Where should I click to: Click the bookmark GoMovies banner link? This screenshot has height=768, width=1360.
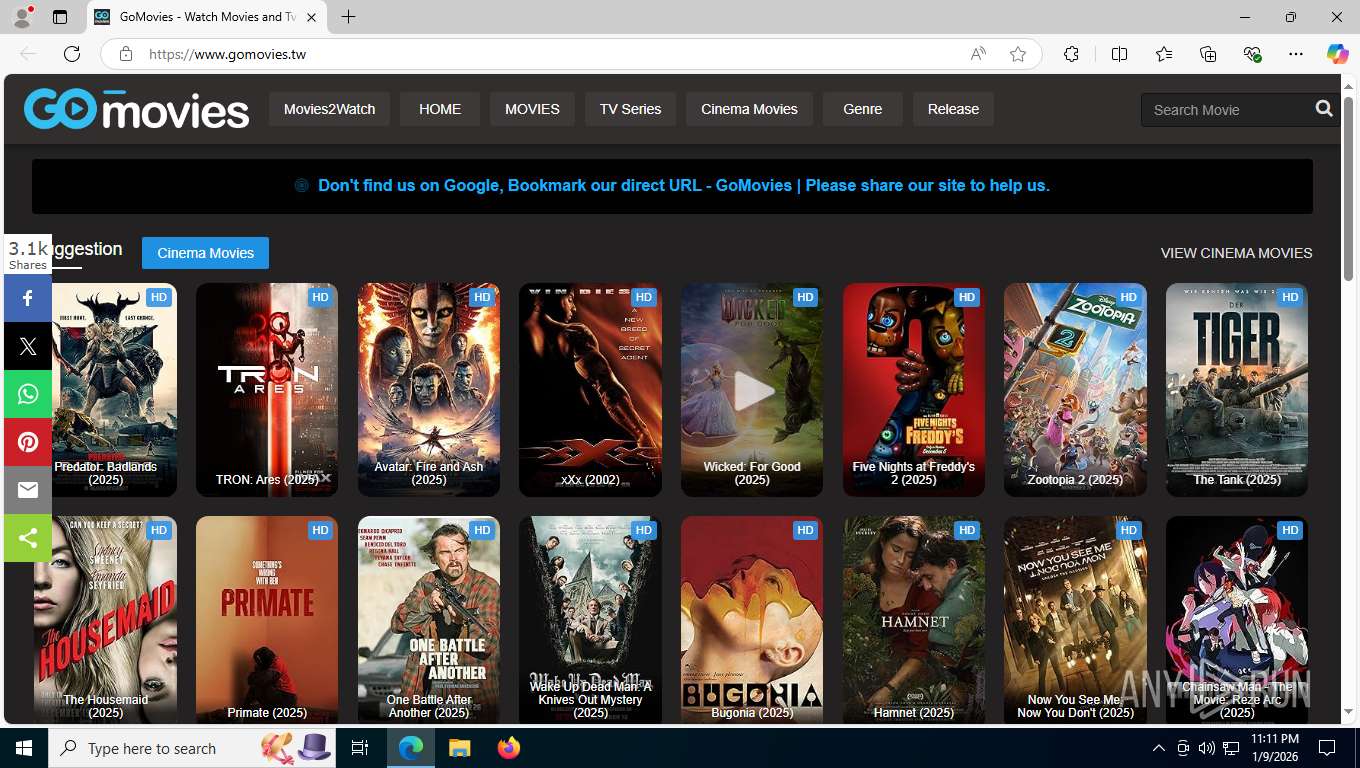tap(683, 185)
